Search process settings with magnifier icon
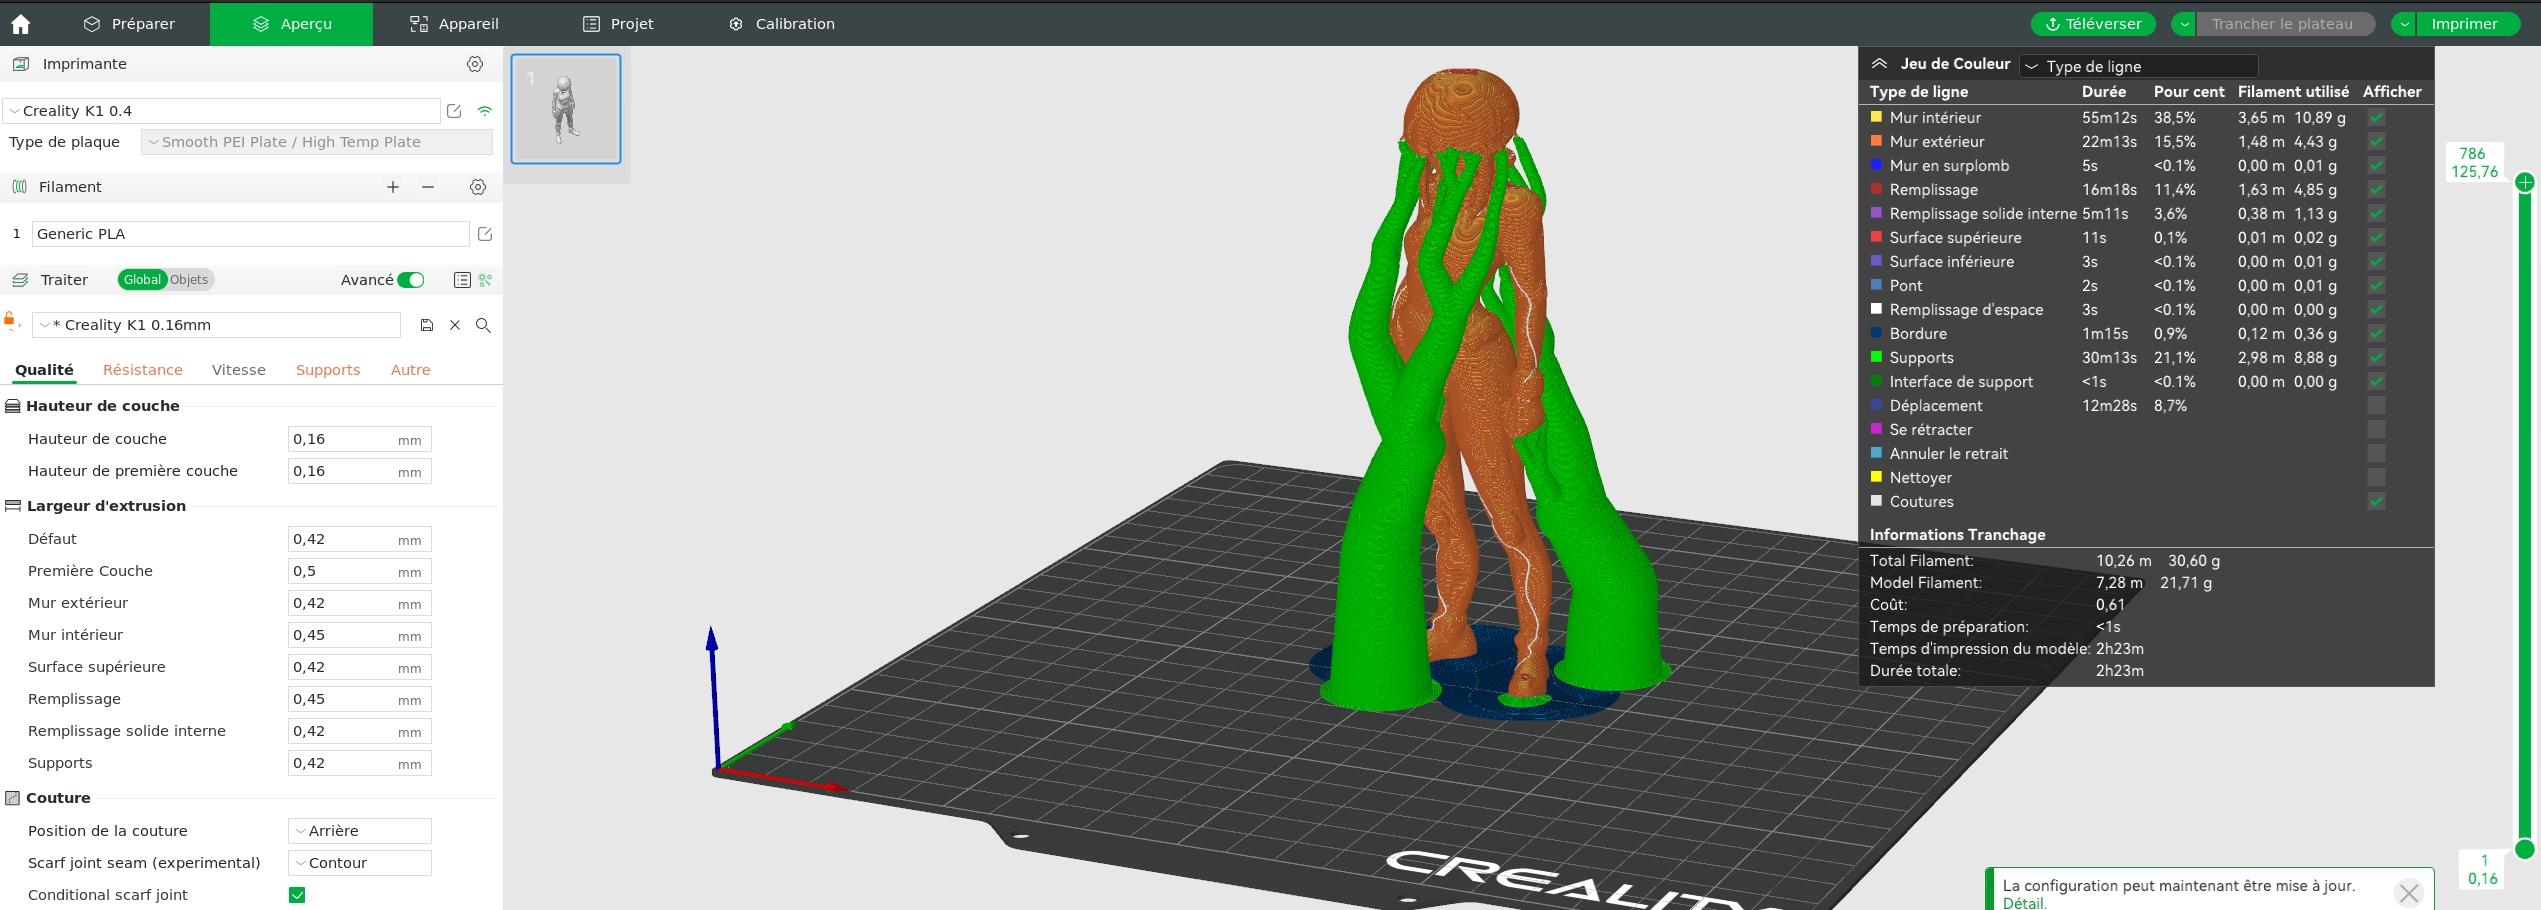Image resolution: width=2541 pixels, height=910 pixels. click(483, 325)
